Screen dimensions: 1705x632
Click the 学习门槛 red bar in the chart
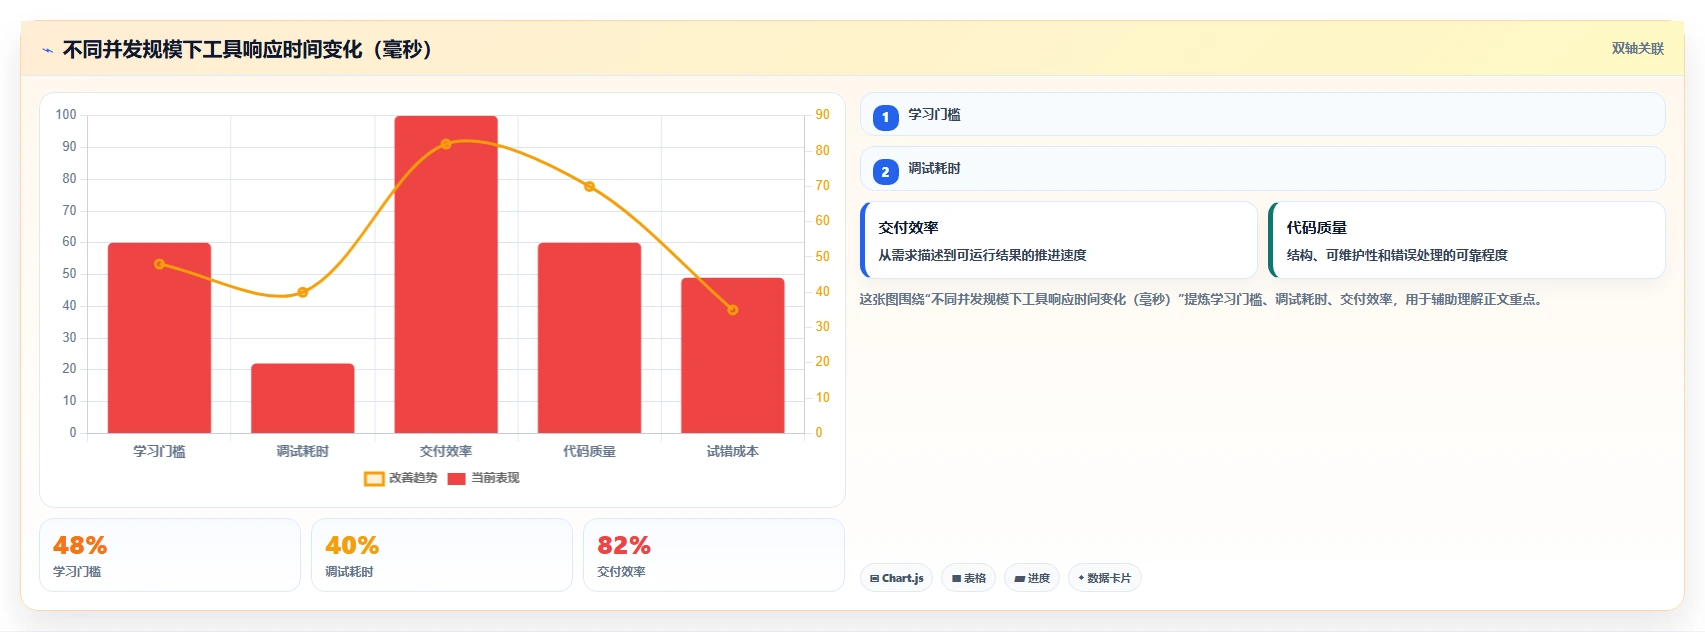pos(159,338)
